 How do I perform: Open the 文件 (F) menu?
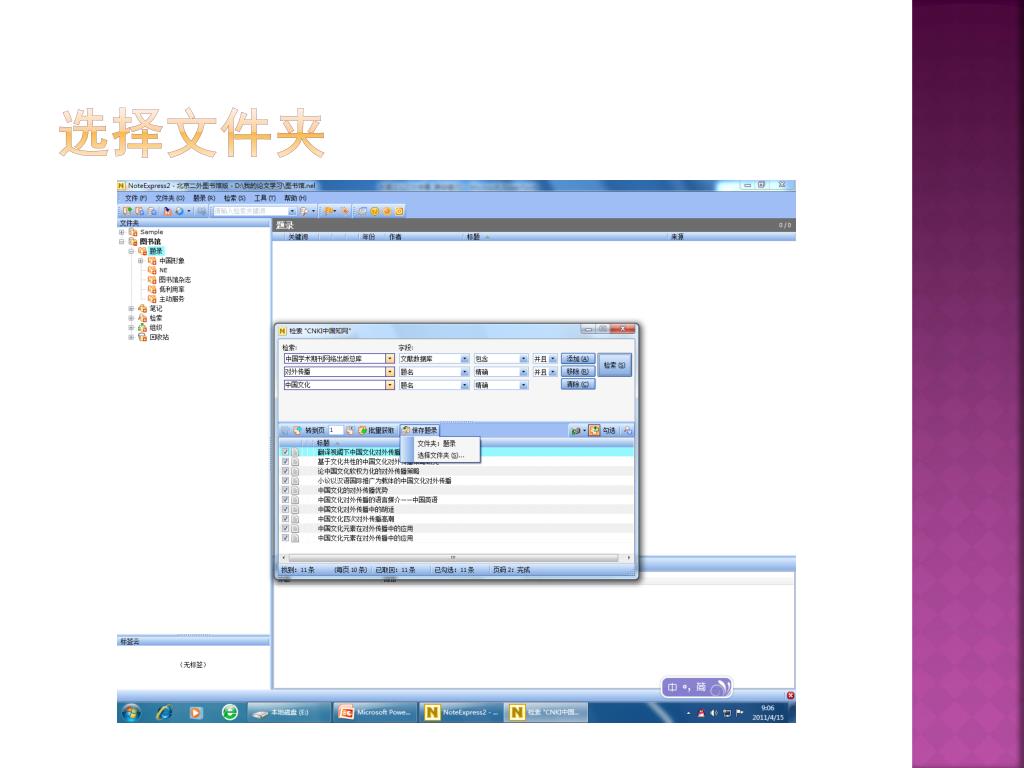(x=135, y=198)
